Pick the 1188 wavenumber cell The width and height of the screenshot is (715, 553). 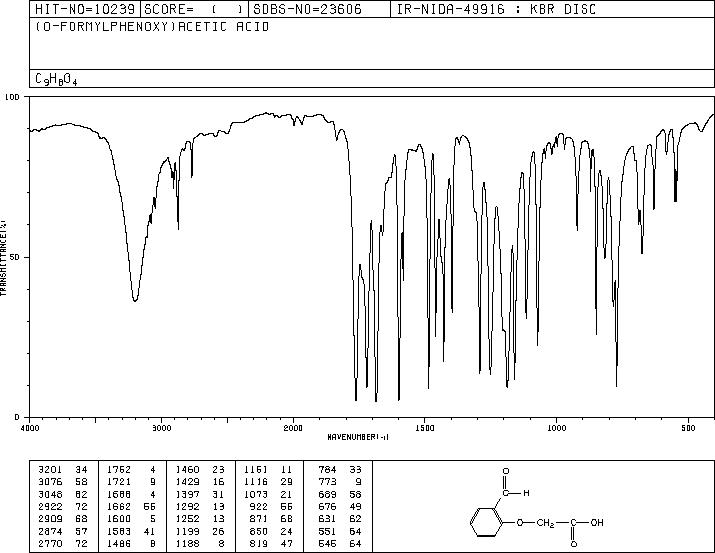187,543
